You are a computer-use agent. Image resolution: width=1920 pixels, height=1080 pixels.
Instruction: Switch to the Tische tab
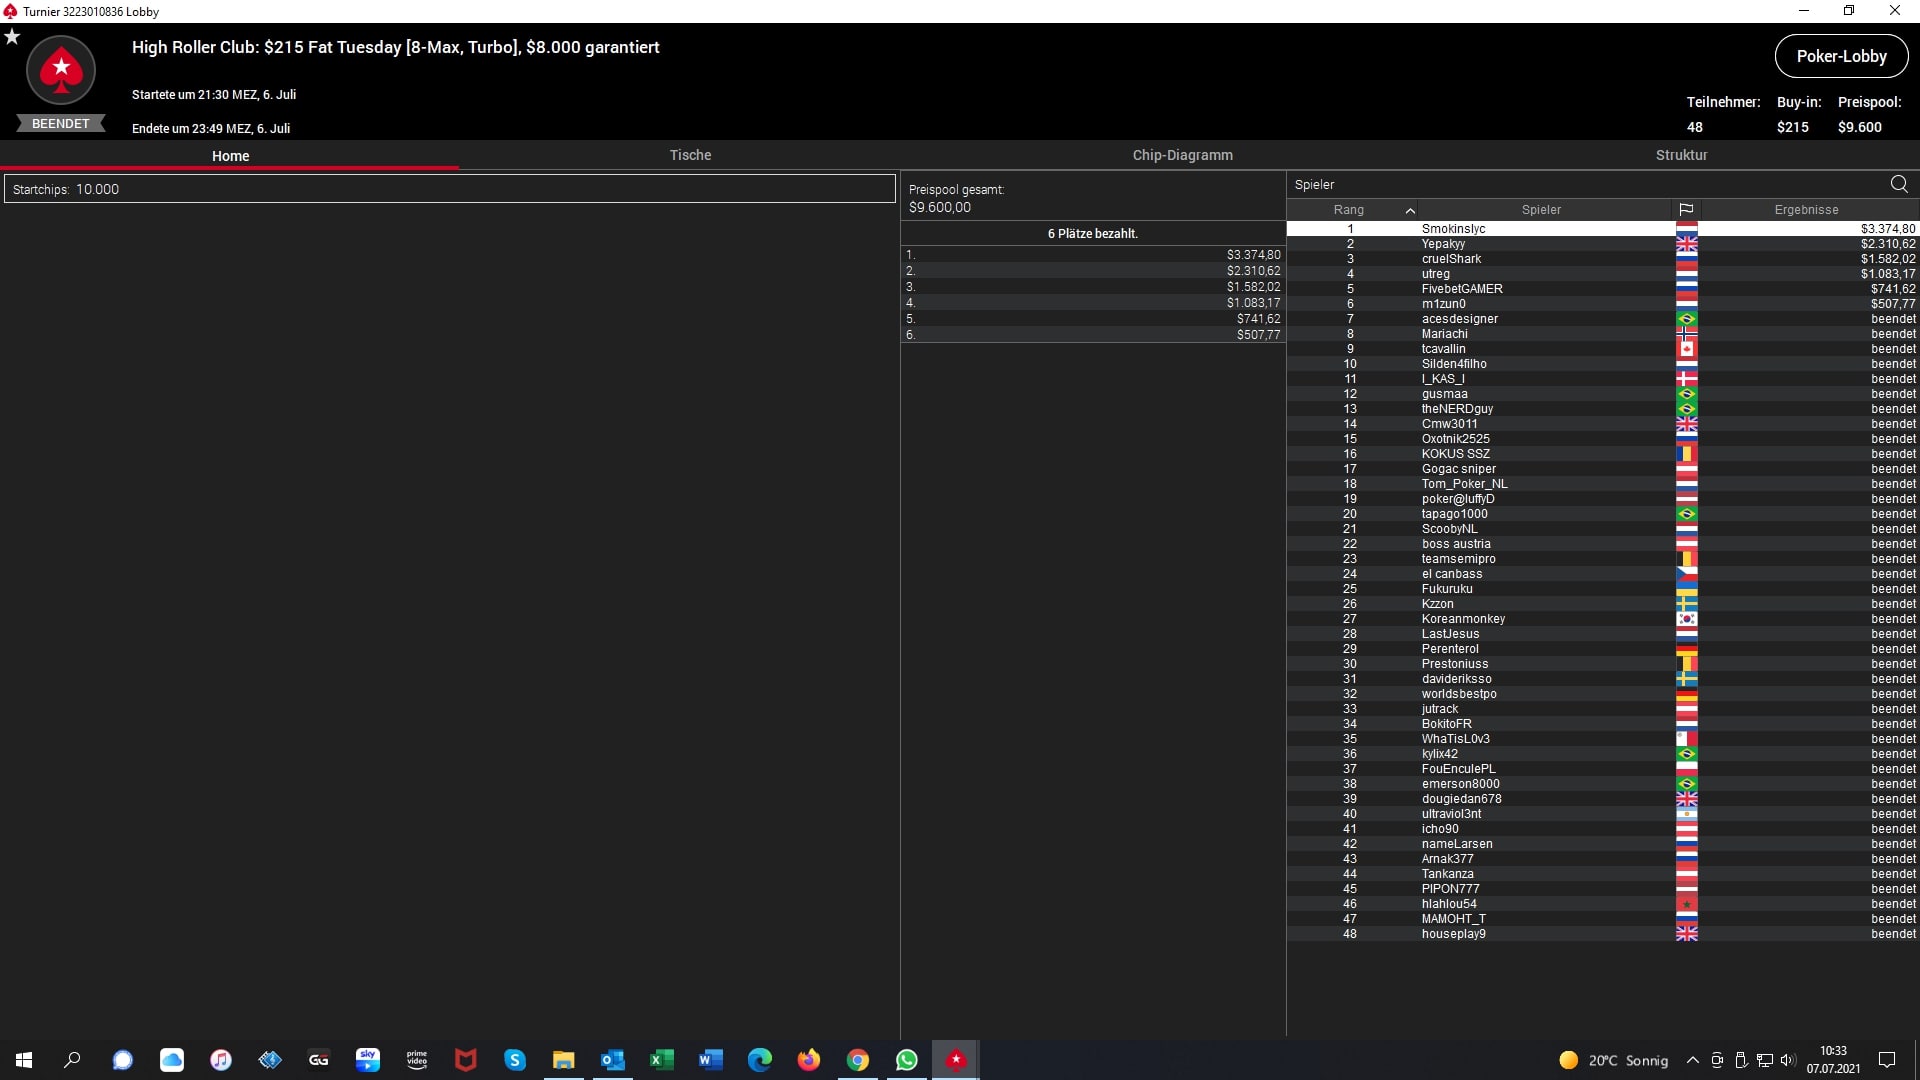pyautogui.click(x=690, y=155)
